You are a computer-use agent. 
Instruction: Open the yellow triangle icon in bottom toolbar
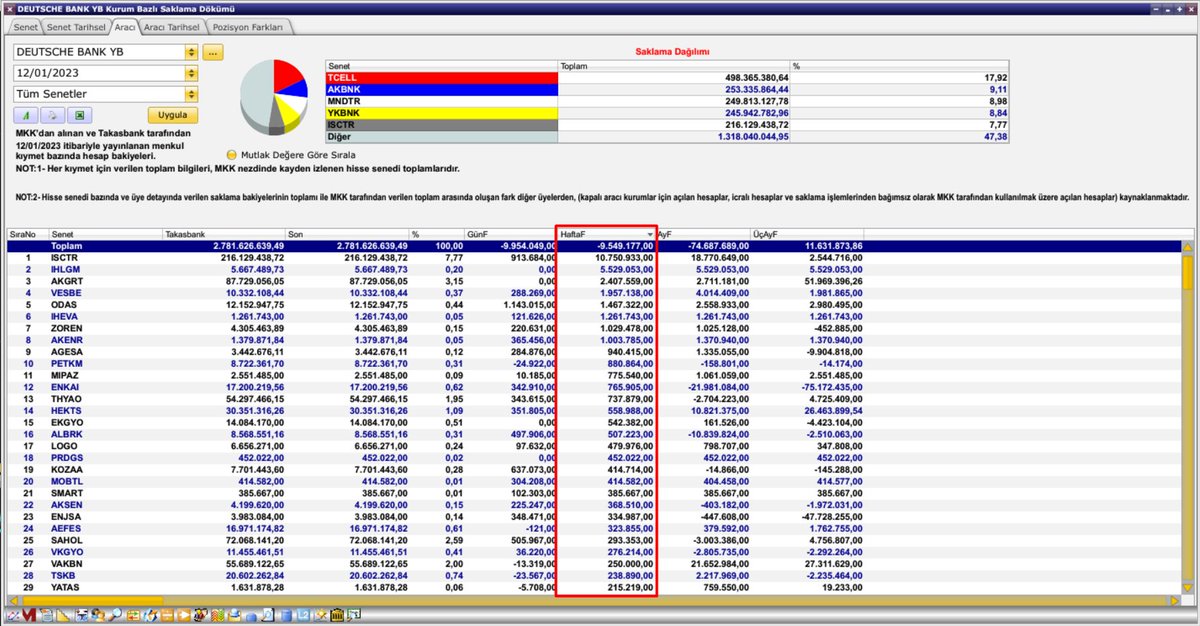pos(62,615)
